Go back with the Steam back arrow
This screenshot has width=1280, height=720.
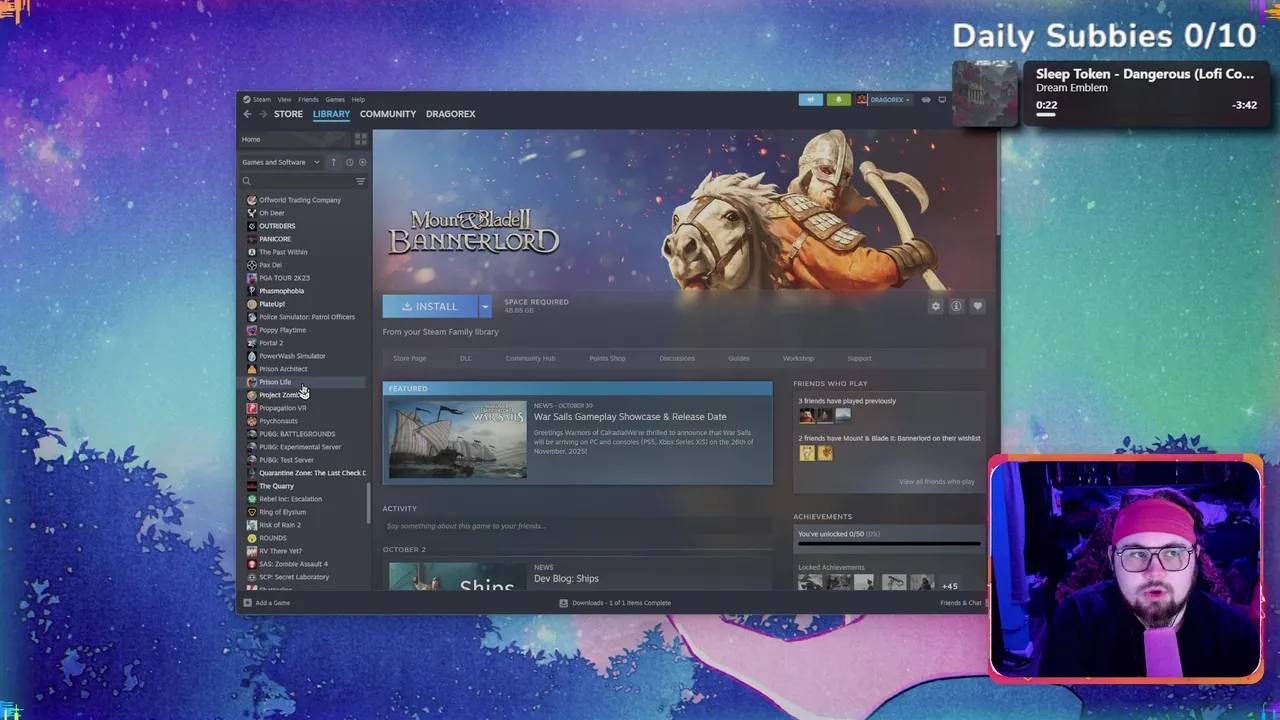[248, 114]
